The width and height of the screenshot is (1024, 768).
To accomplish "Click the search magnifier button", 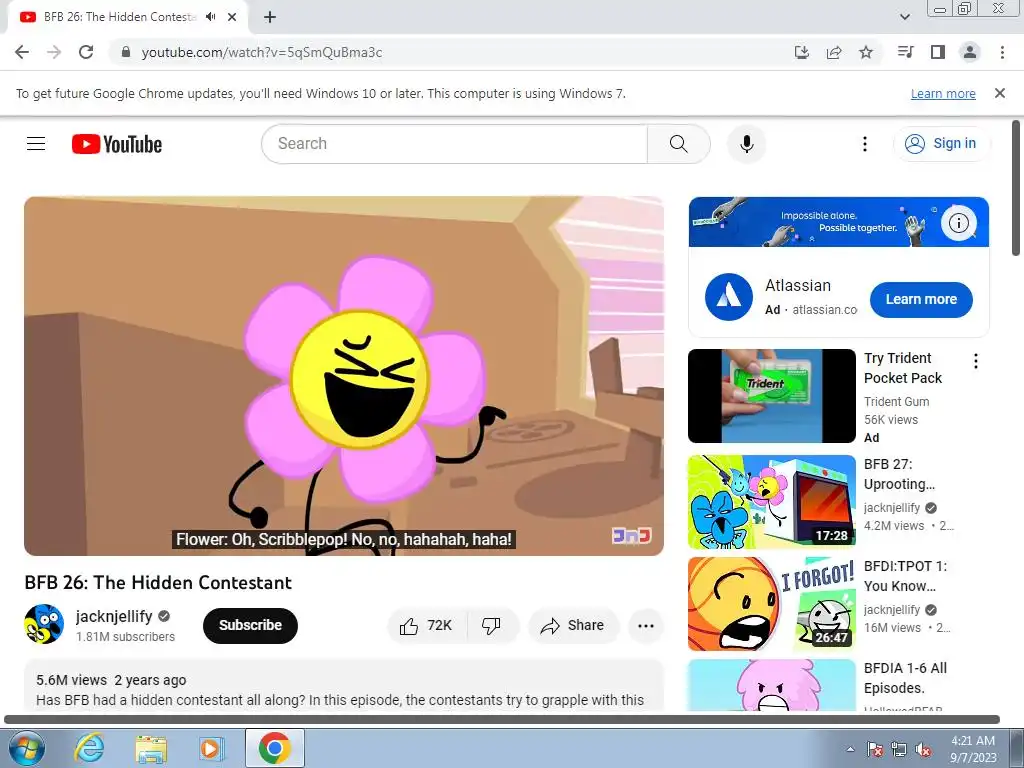I will pos(679,144).
